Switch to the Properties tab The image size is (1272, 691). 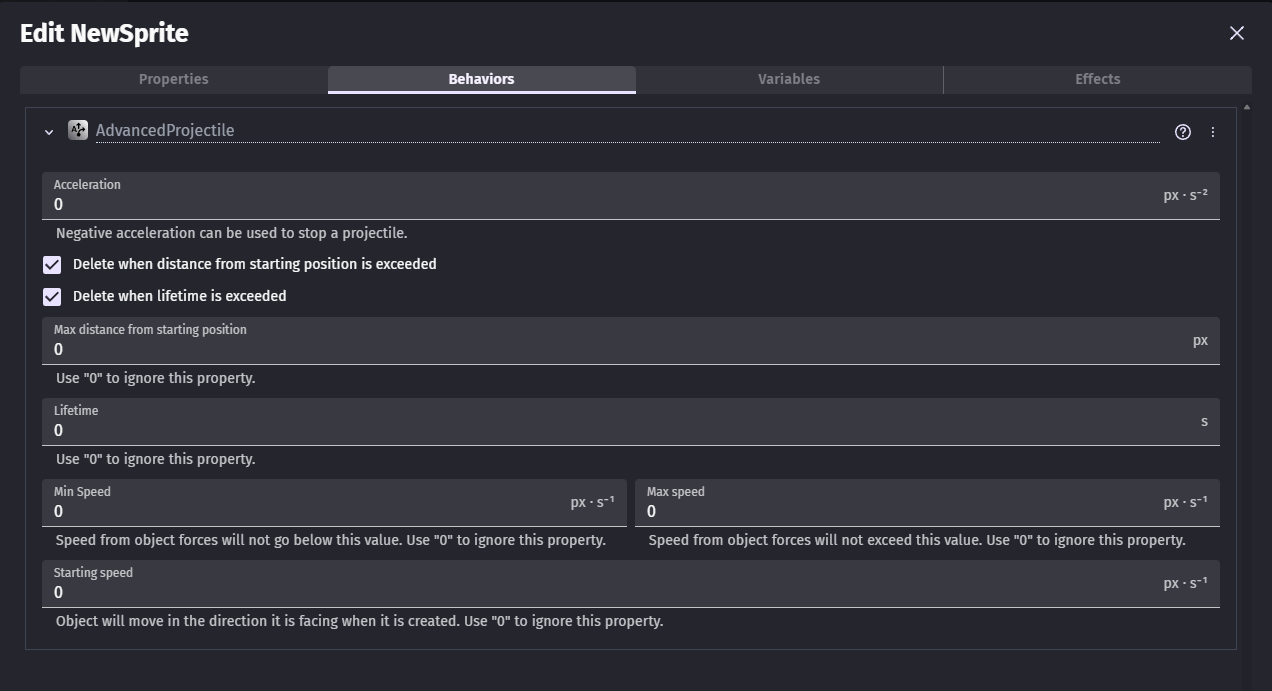click(174, 79)
